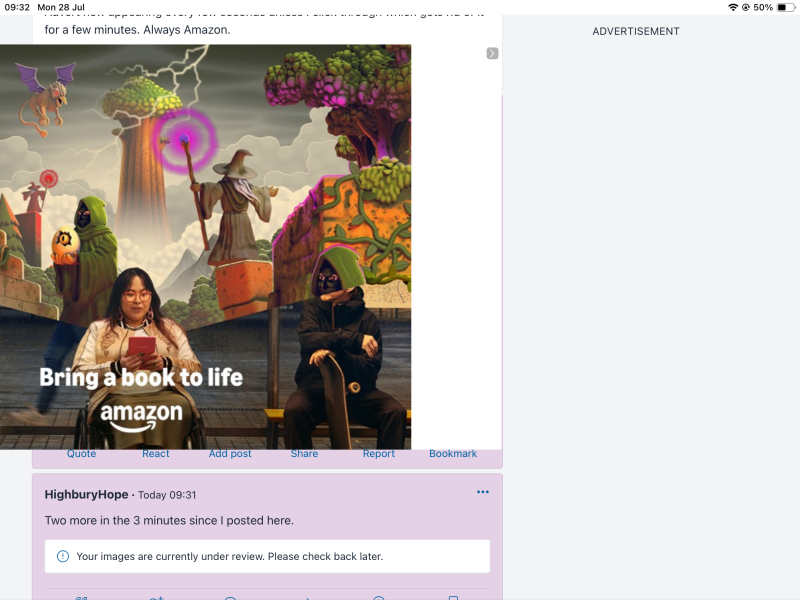Click the React smiley icon on HighburyHope's post
Screen dimensions: 800x600
(x=157, y=597)
